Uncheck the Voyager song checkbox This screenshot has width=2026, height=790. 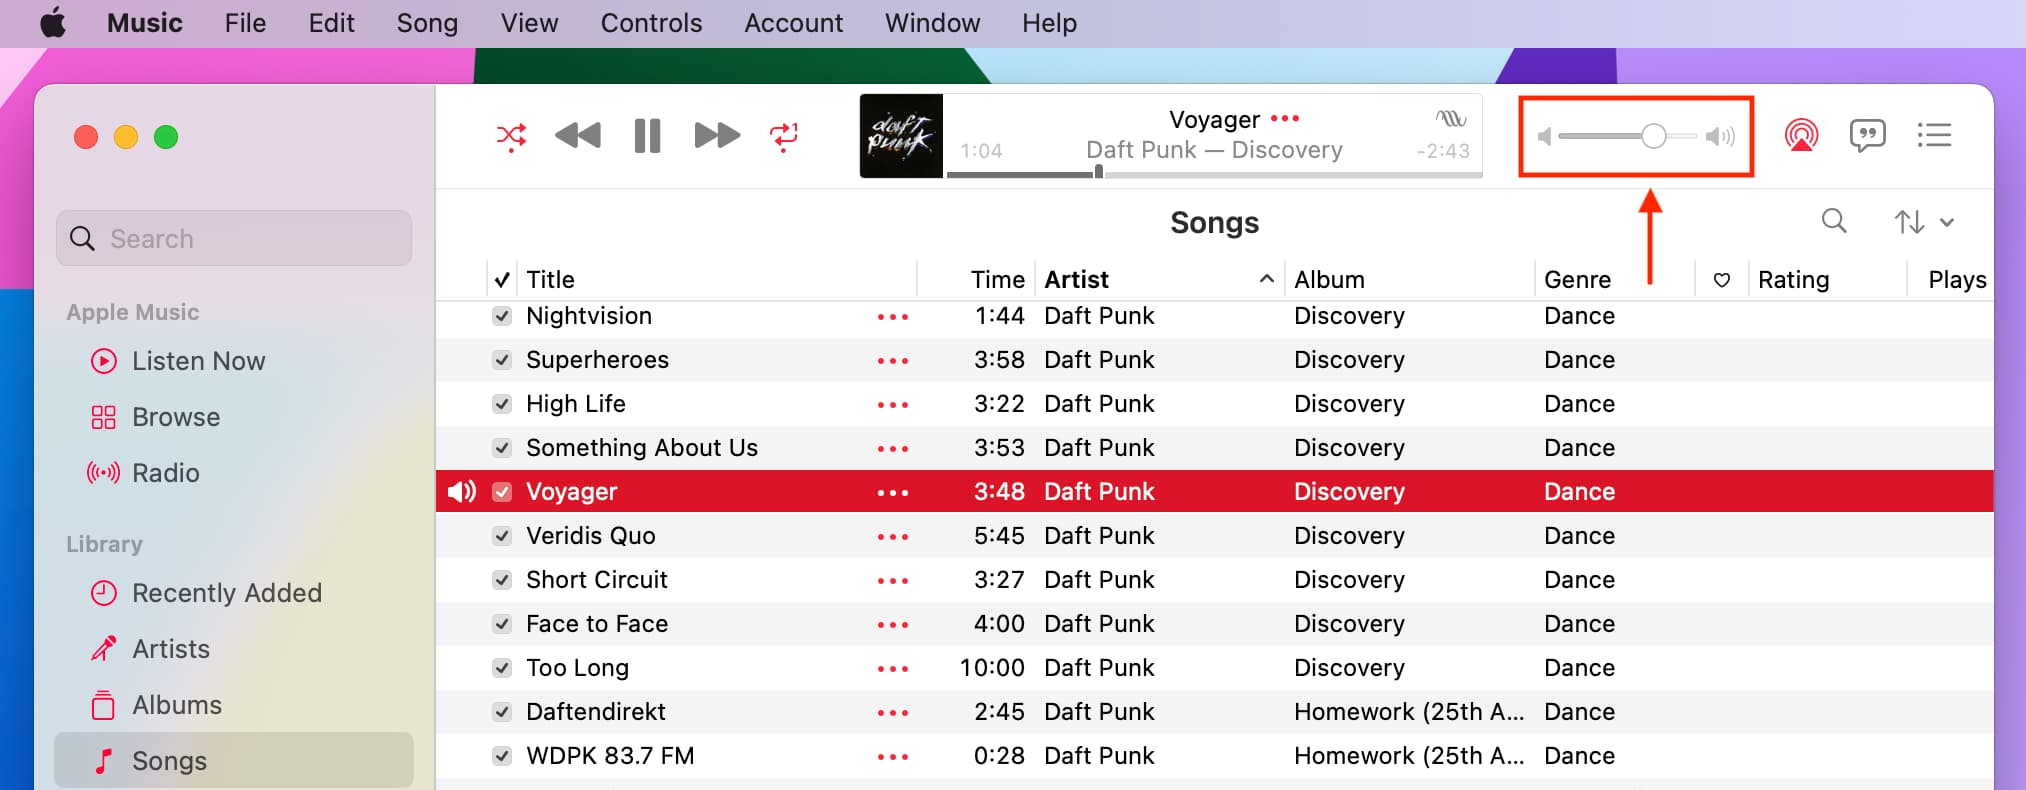pos(502,492)
